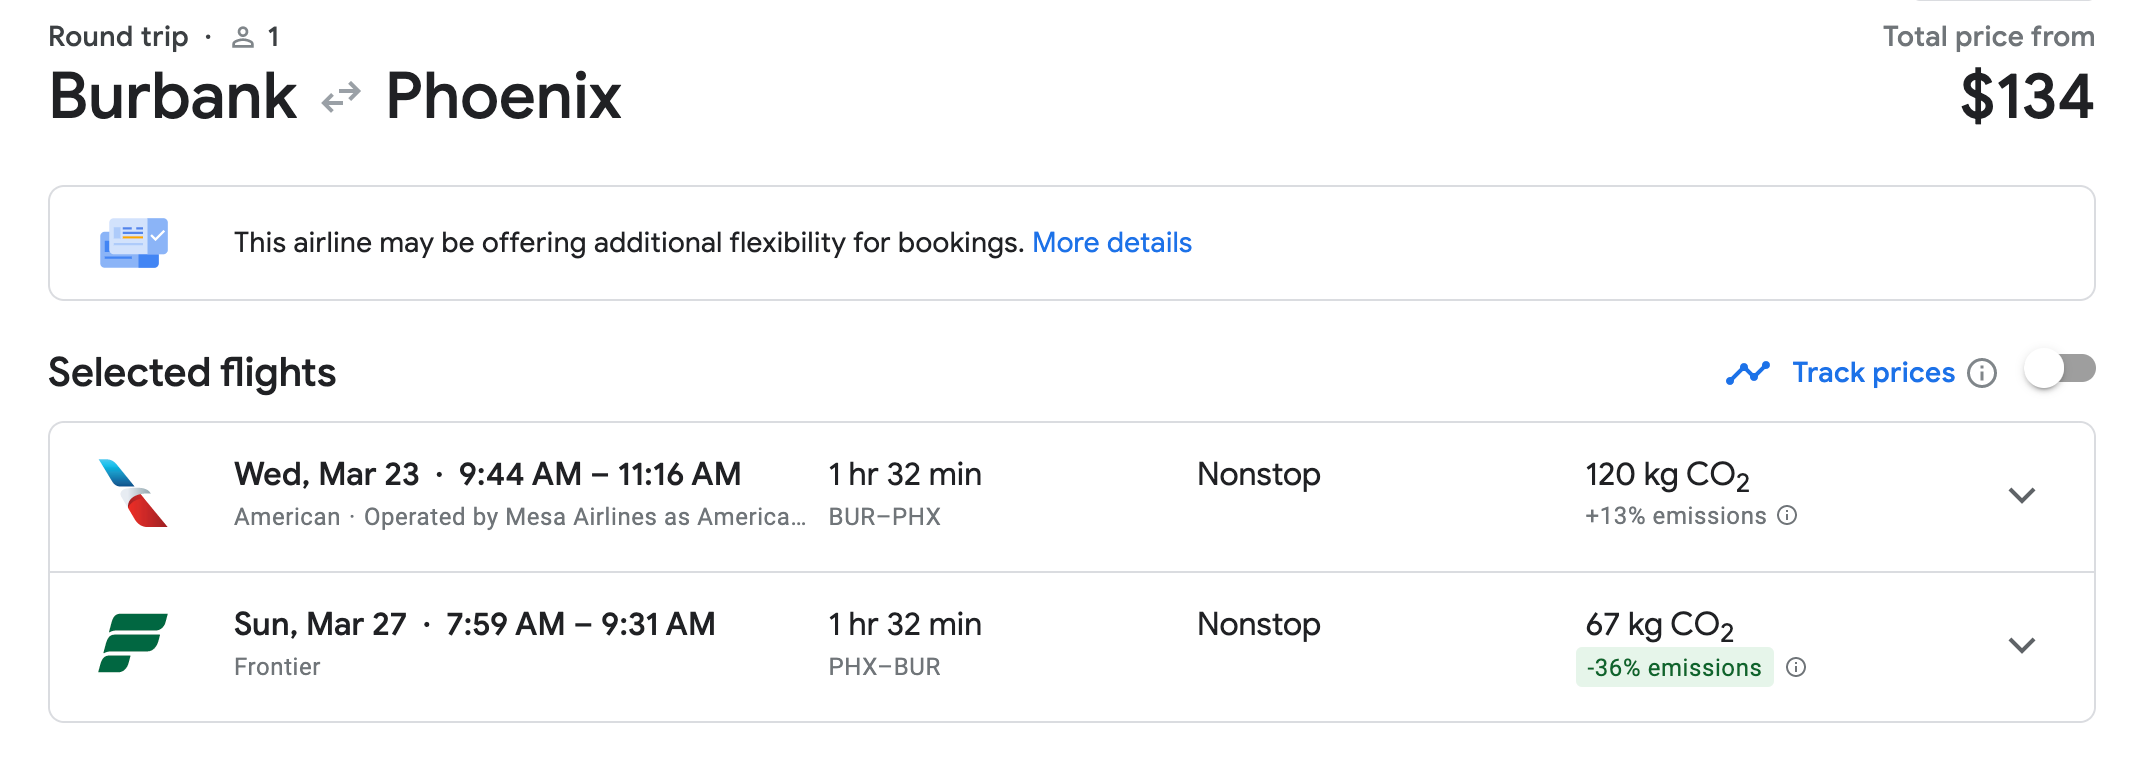Expand the American BUR–PHX flight details
2129x761 pixels.
pyautogui.click(x=2021, y=496)
